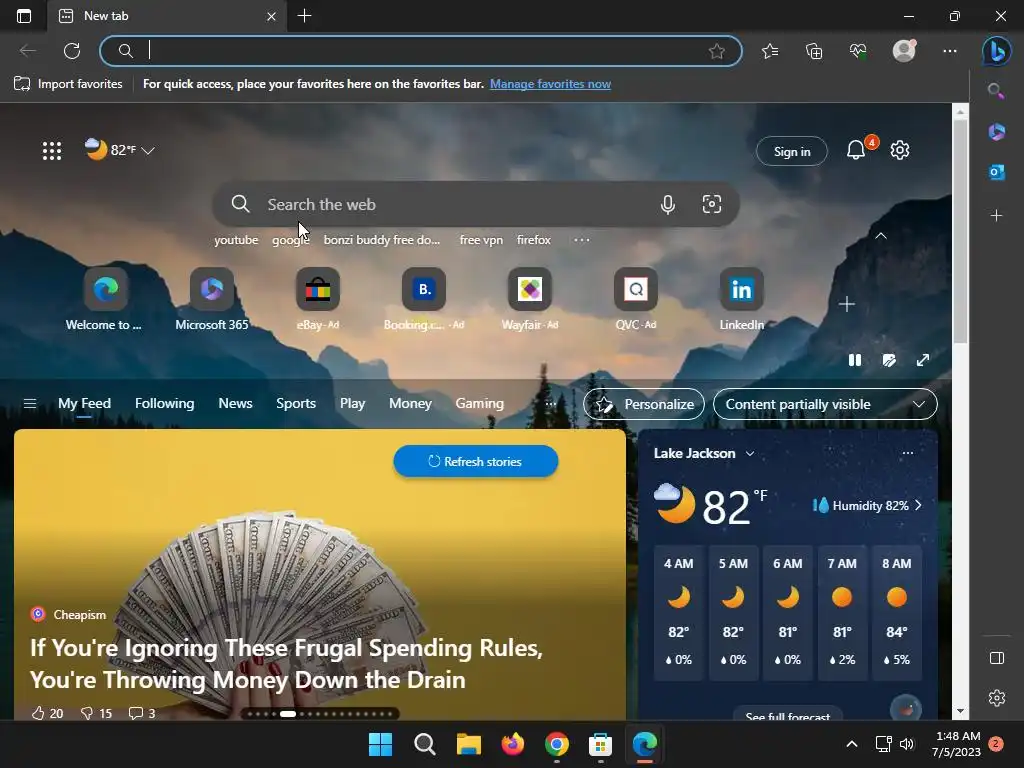The width and height of the screenshot is (1024, 768).
Task: Start voice search microphone icon
Action: point(667,204)
